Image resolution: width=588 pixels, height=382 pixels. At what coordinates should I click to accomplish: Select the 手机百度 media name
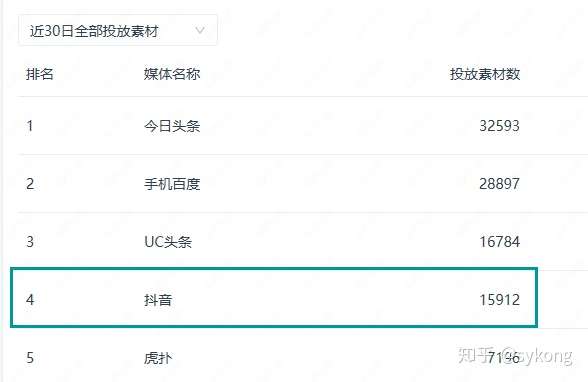(172, 184)
